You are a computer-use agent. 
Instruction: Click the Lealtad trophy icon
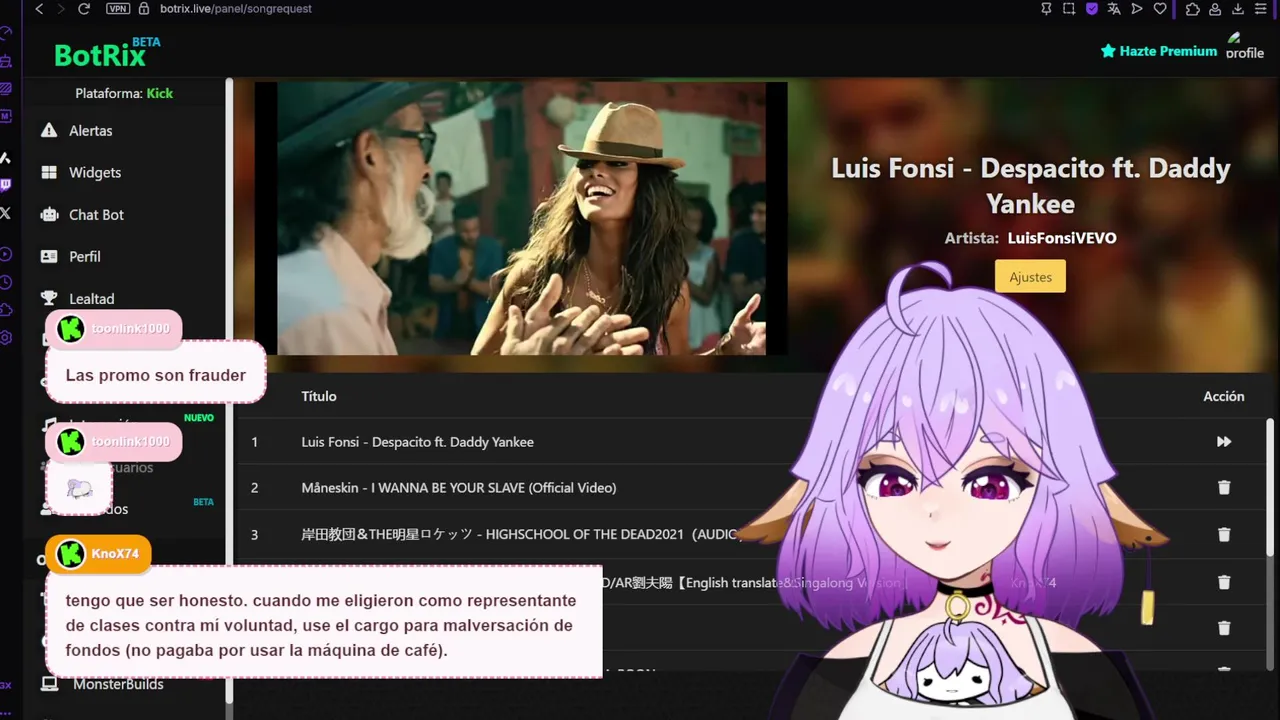(49, 298)
